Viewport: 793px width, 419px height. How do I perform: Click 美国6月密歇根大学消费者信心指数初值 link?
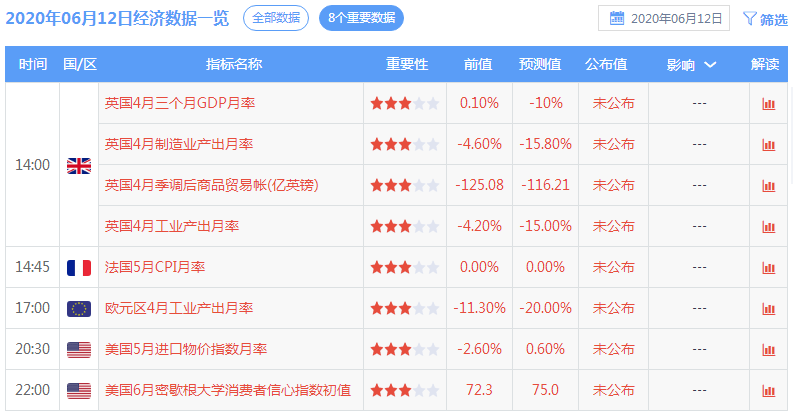coord(228,390)
